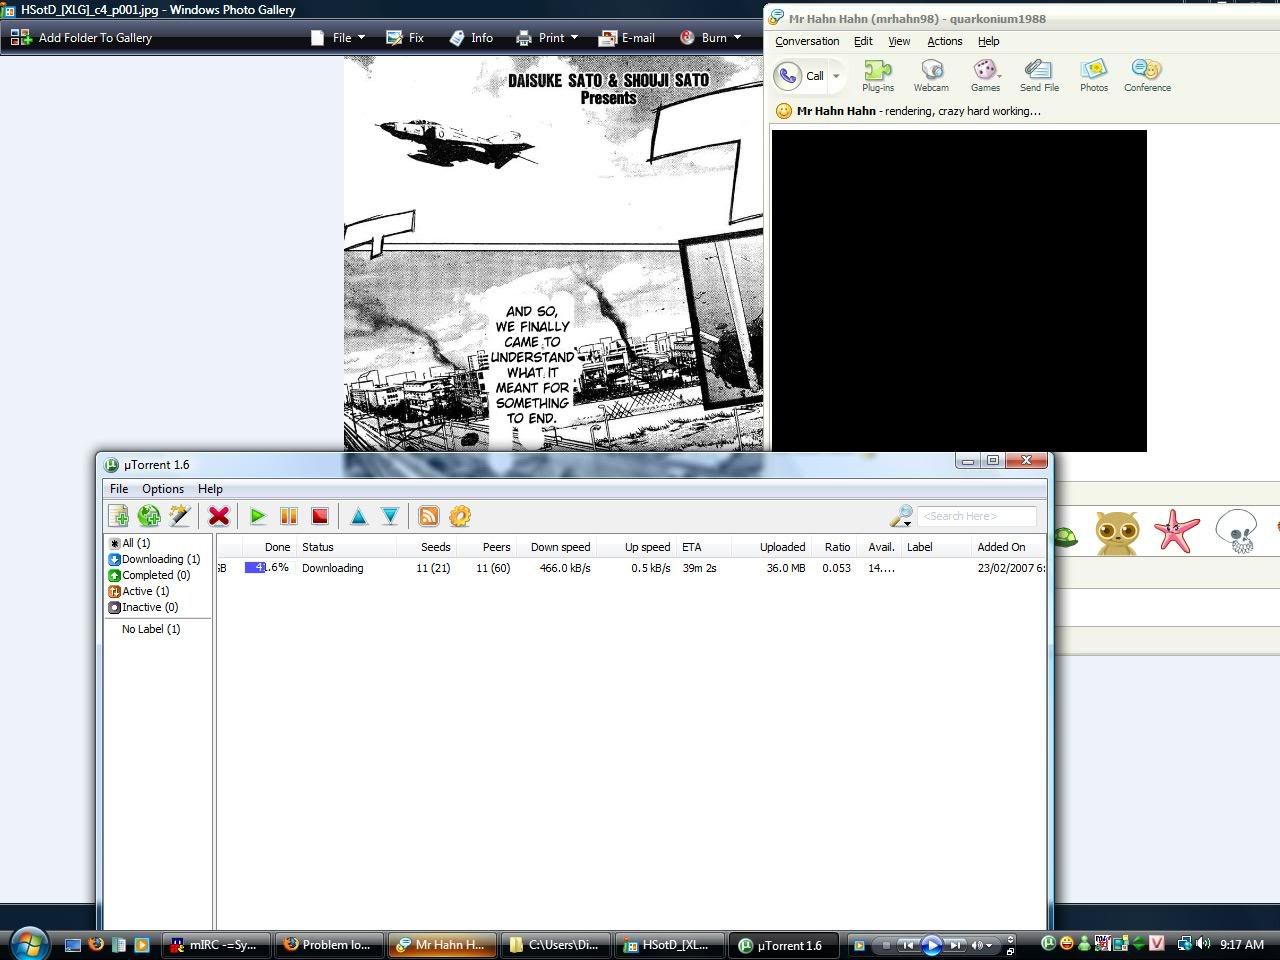Open Games dice icon in messenger window
The width and height of the screenshot is (1280, 960).
pos(985,75)
